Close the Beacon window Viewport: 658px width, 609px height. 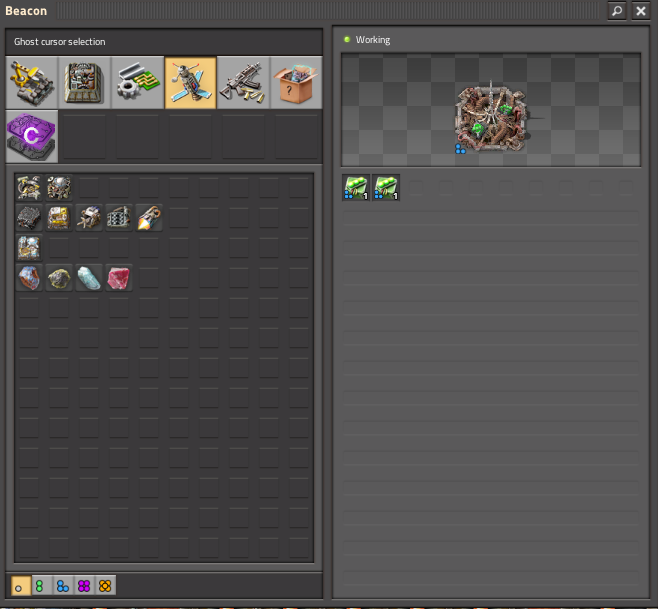tap(641, 11)
